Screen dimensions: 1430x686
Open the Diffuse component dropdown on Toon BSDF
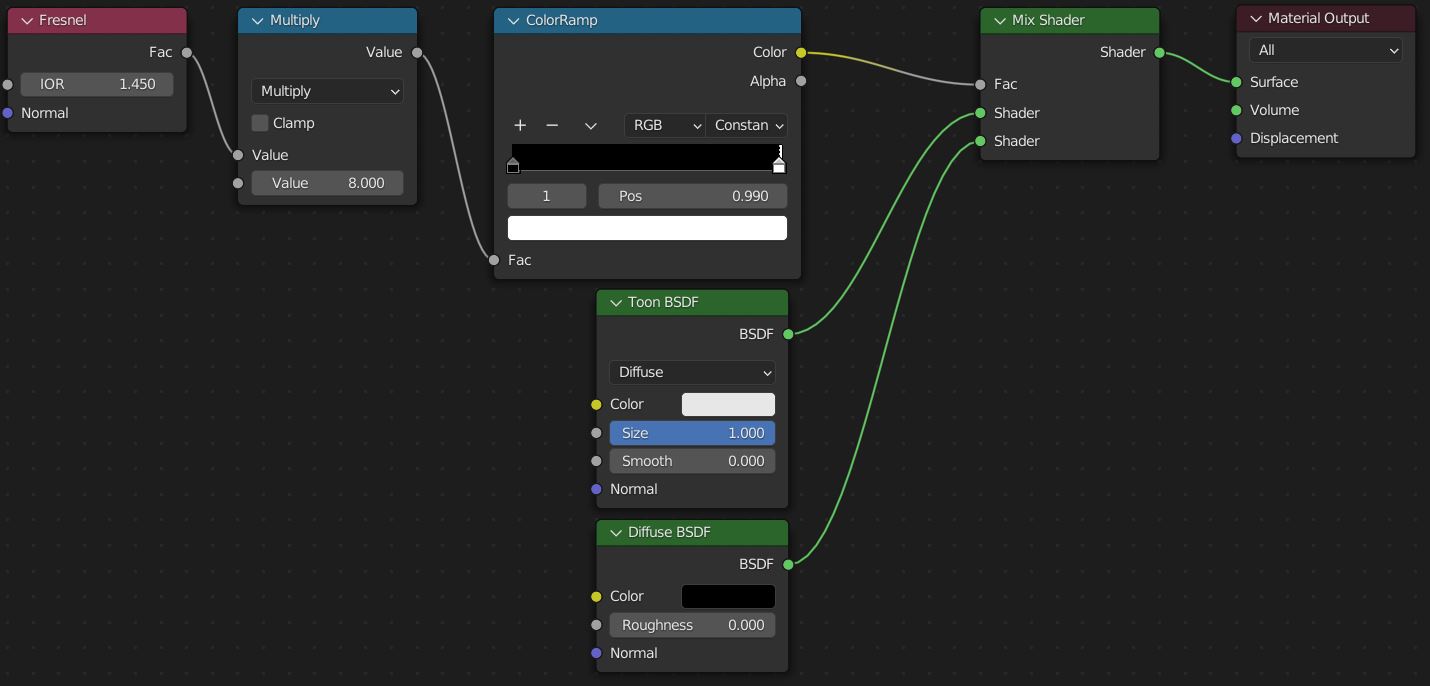(x=692, y=372)
